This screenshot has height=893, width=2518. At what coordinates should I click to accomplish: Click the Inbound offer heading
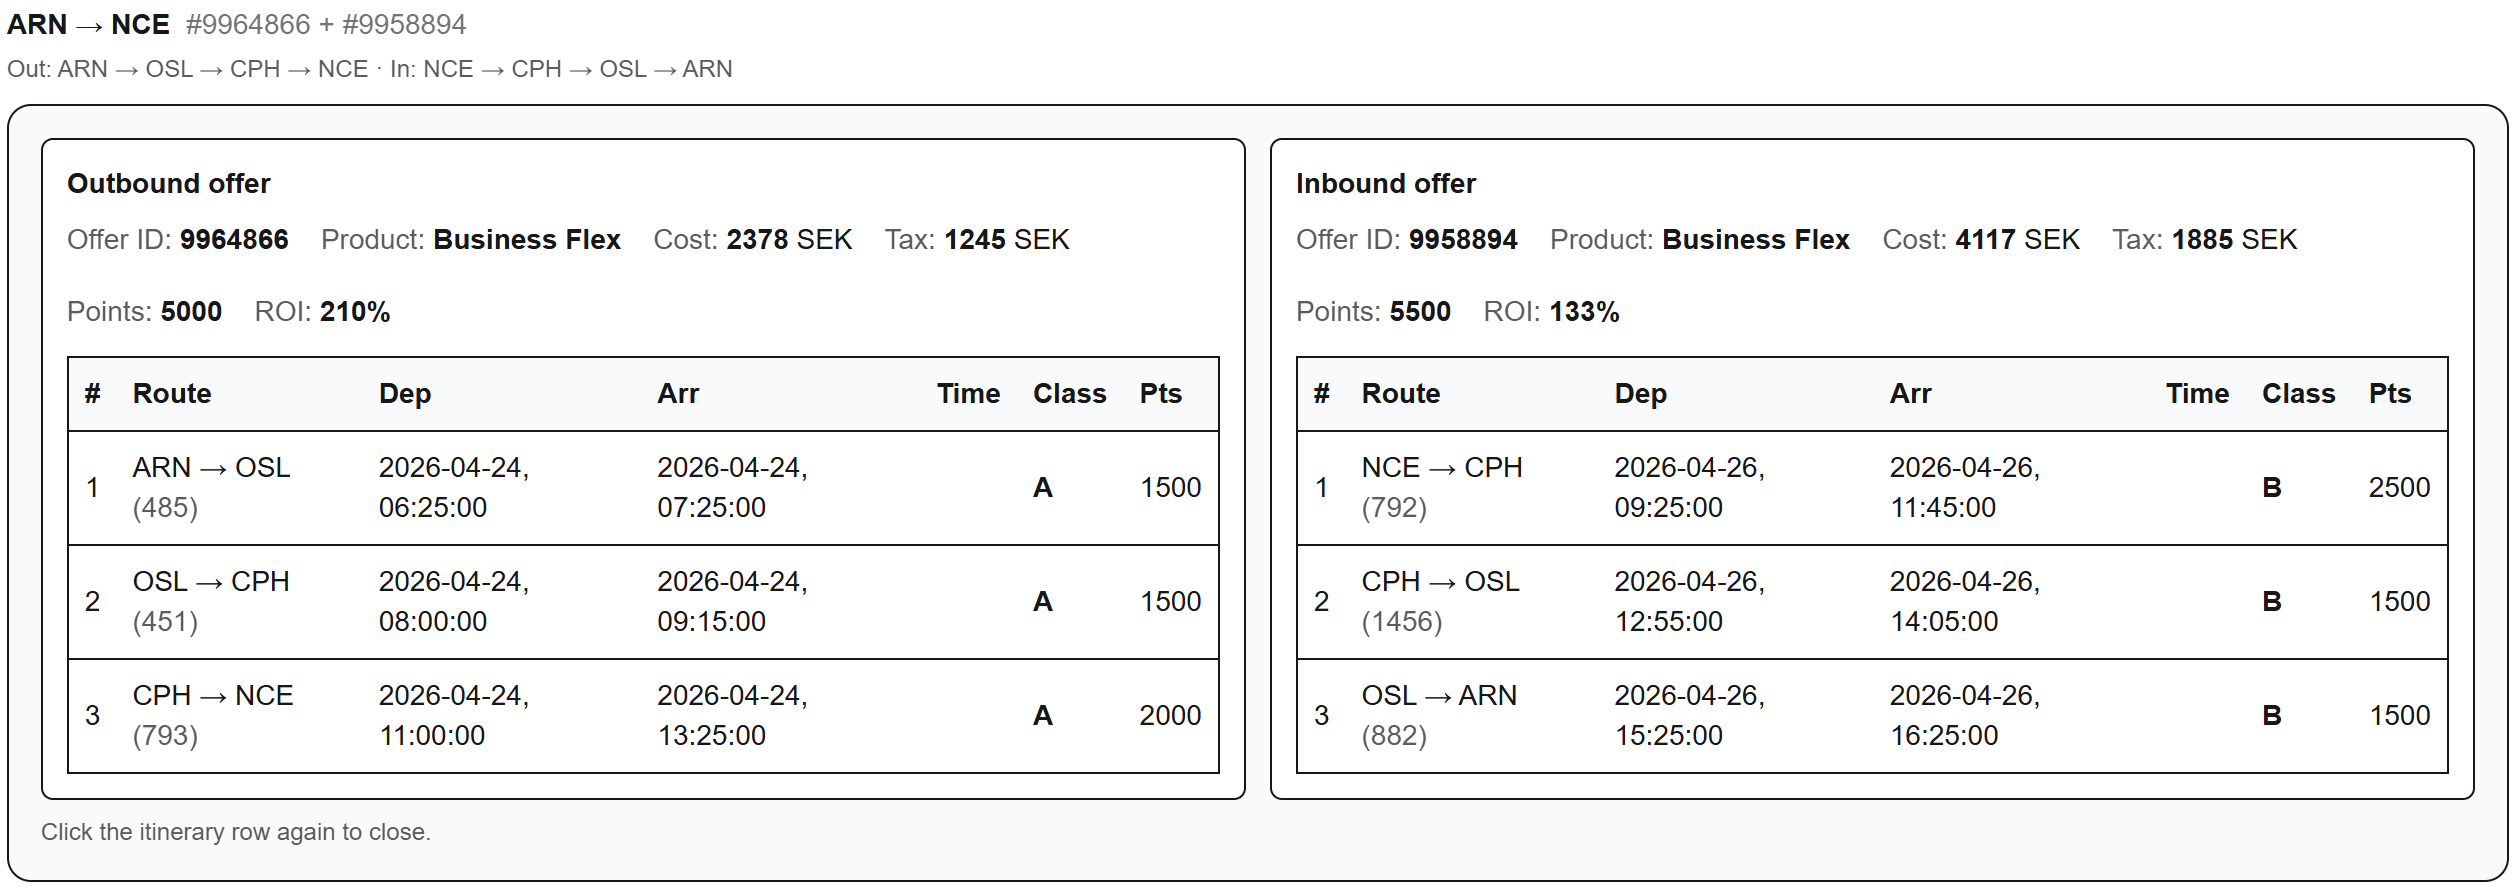tap(1385, 184)
